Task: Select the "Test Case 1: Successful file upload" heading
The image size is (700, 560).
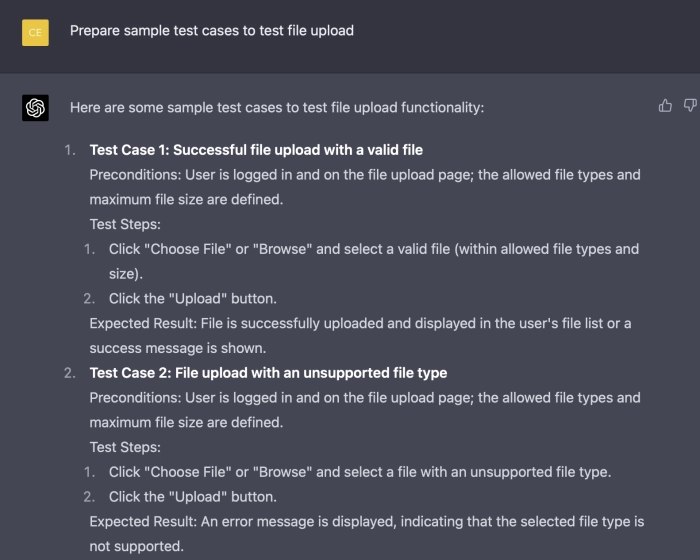Action: pyautogui.click(x=256, y=150)
